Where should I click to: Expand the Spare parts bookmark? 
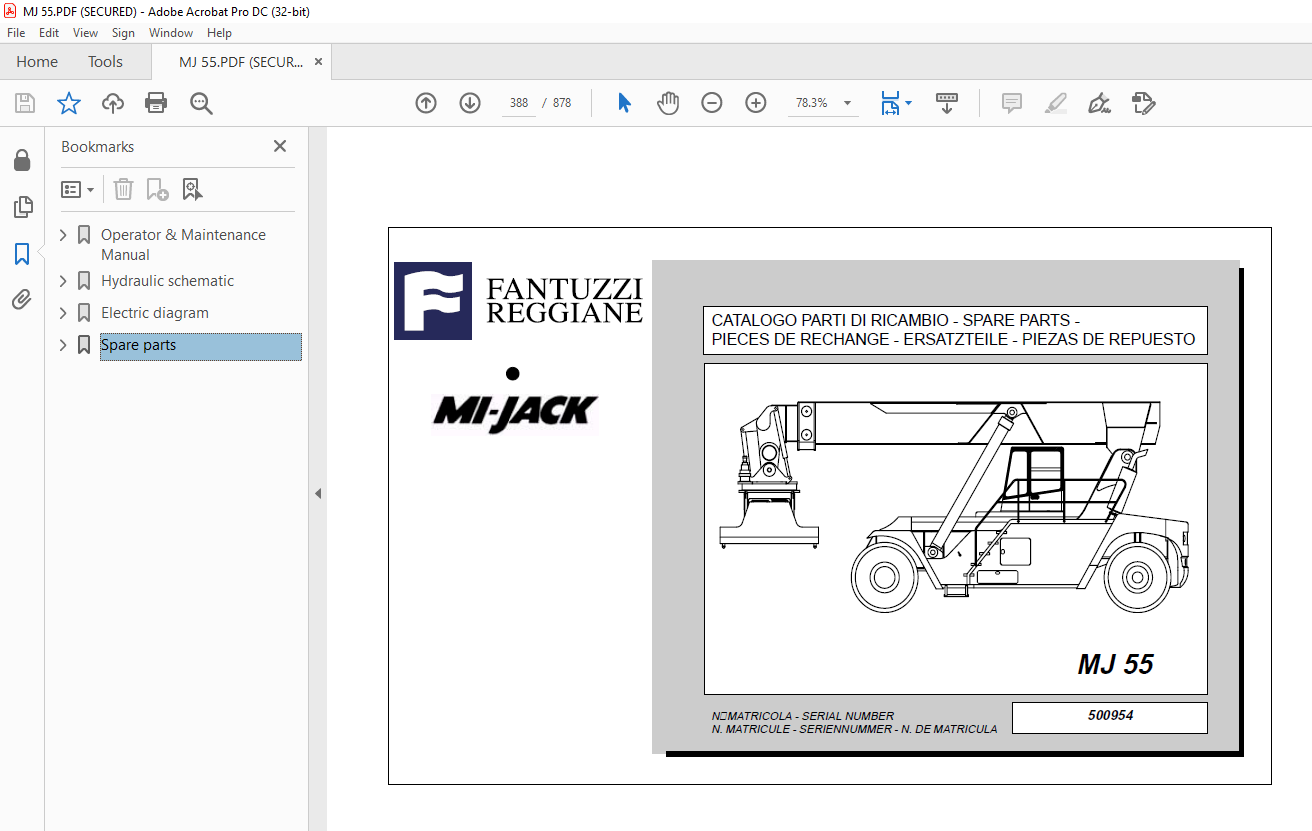point(64,345)
